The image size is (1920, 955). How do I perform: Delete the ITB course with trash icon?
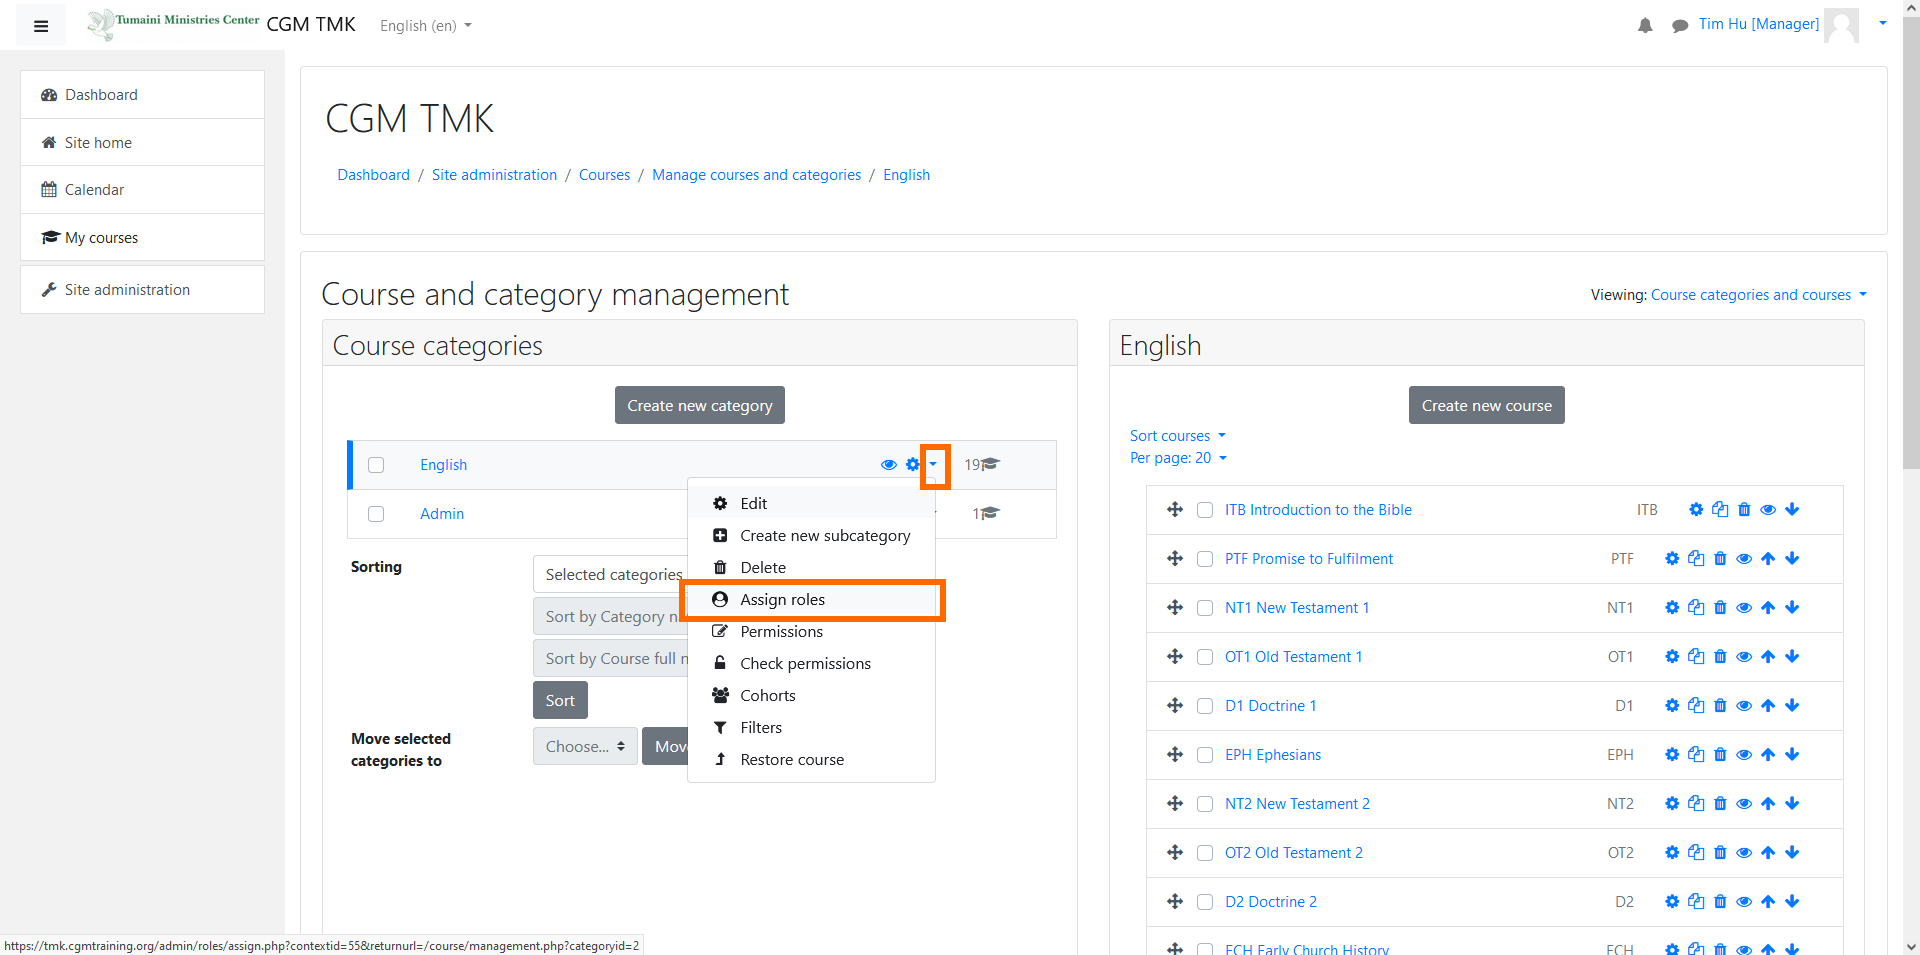[1744, 510]
